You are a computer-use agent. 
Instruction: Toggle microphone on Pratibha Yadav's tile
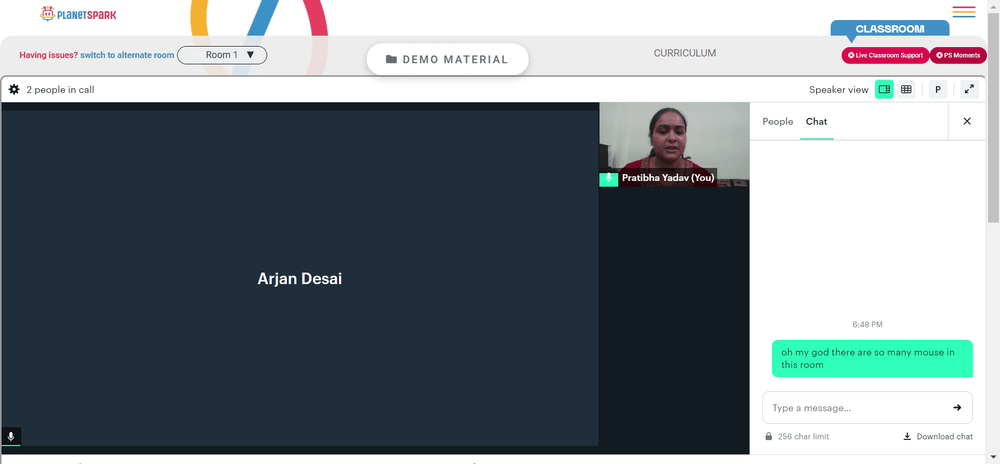click(608, 178)
